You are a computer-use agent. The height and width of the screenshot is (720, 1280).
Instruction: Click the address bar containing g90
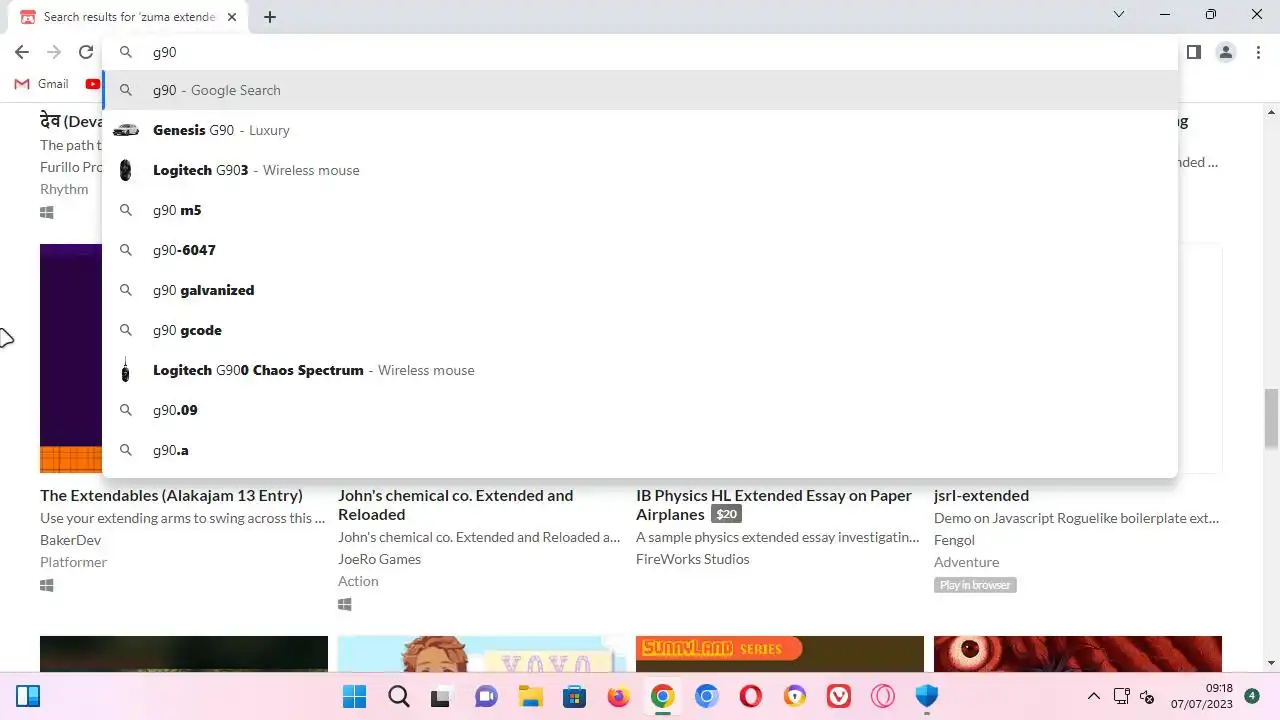pyautogui.click(x=640, y=52)
